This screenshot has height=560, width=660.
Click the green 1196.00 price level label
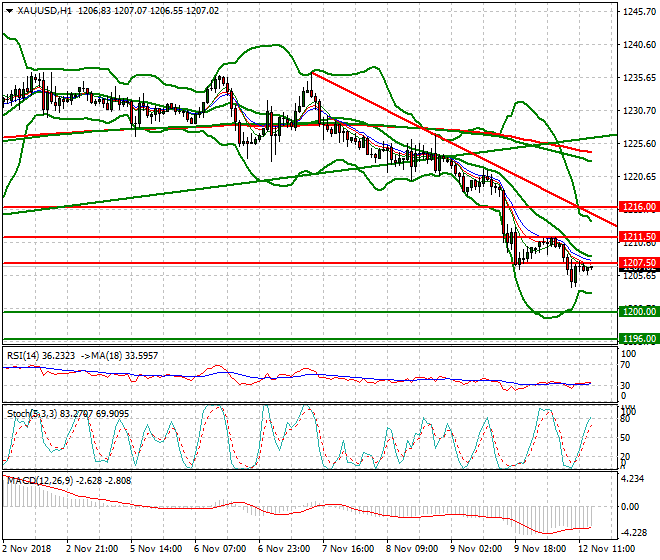(x=639, y=339)
